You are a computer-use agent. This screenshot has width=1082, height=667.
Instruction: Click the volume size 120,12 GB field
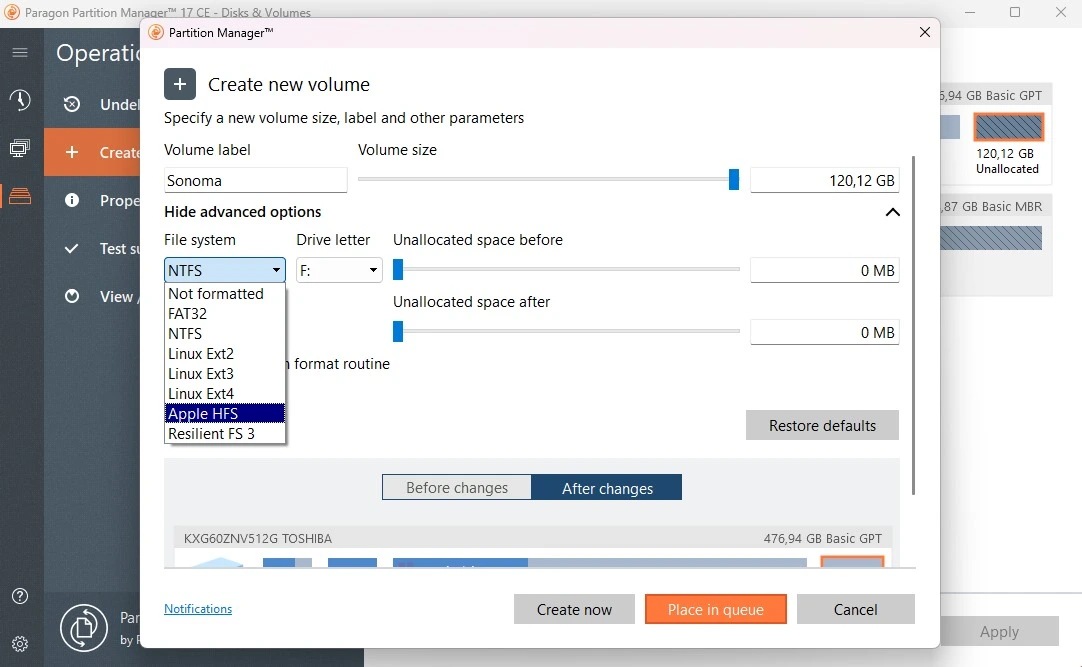click(x=825, y=181)
